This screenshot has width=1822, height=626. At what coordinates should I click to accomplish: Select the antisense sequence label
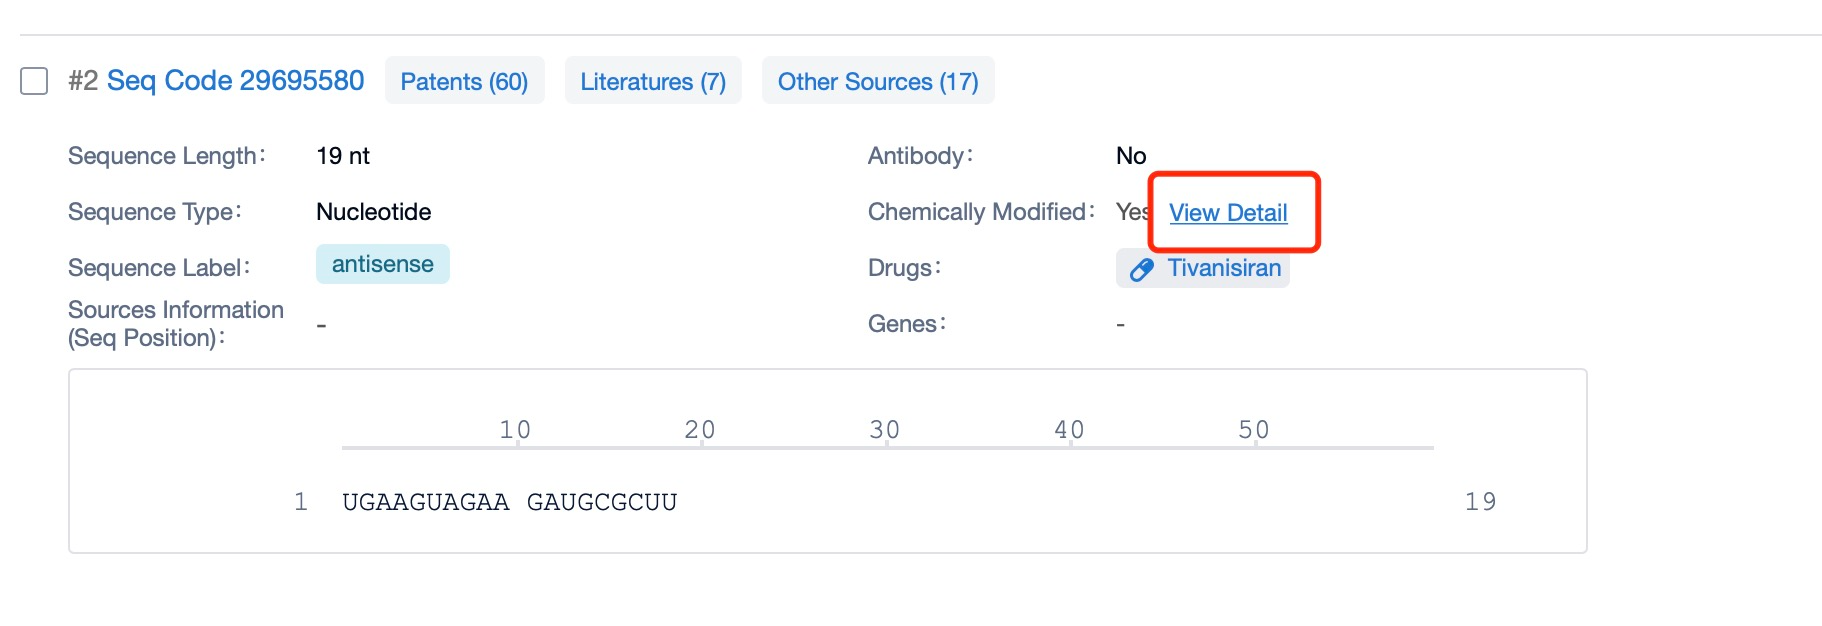pyautogui.click(x=382, y=264)
